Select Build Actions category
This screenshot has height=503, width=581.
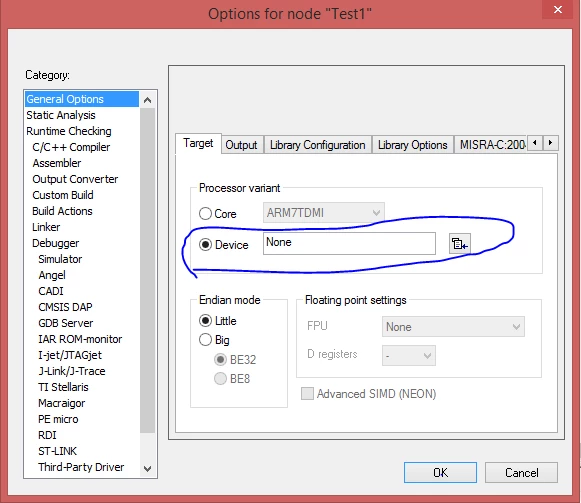(x=62, y=211)
